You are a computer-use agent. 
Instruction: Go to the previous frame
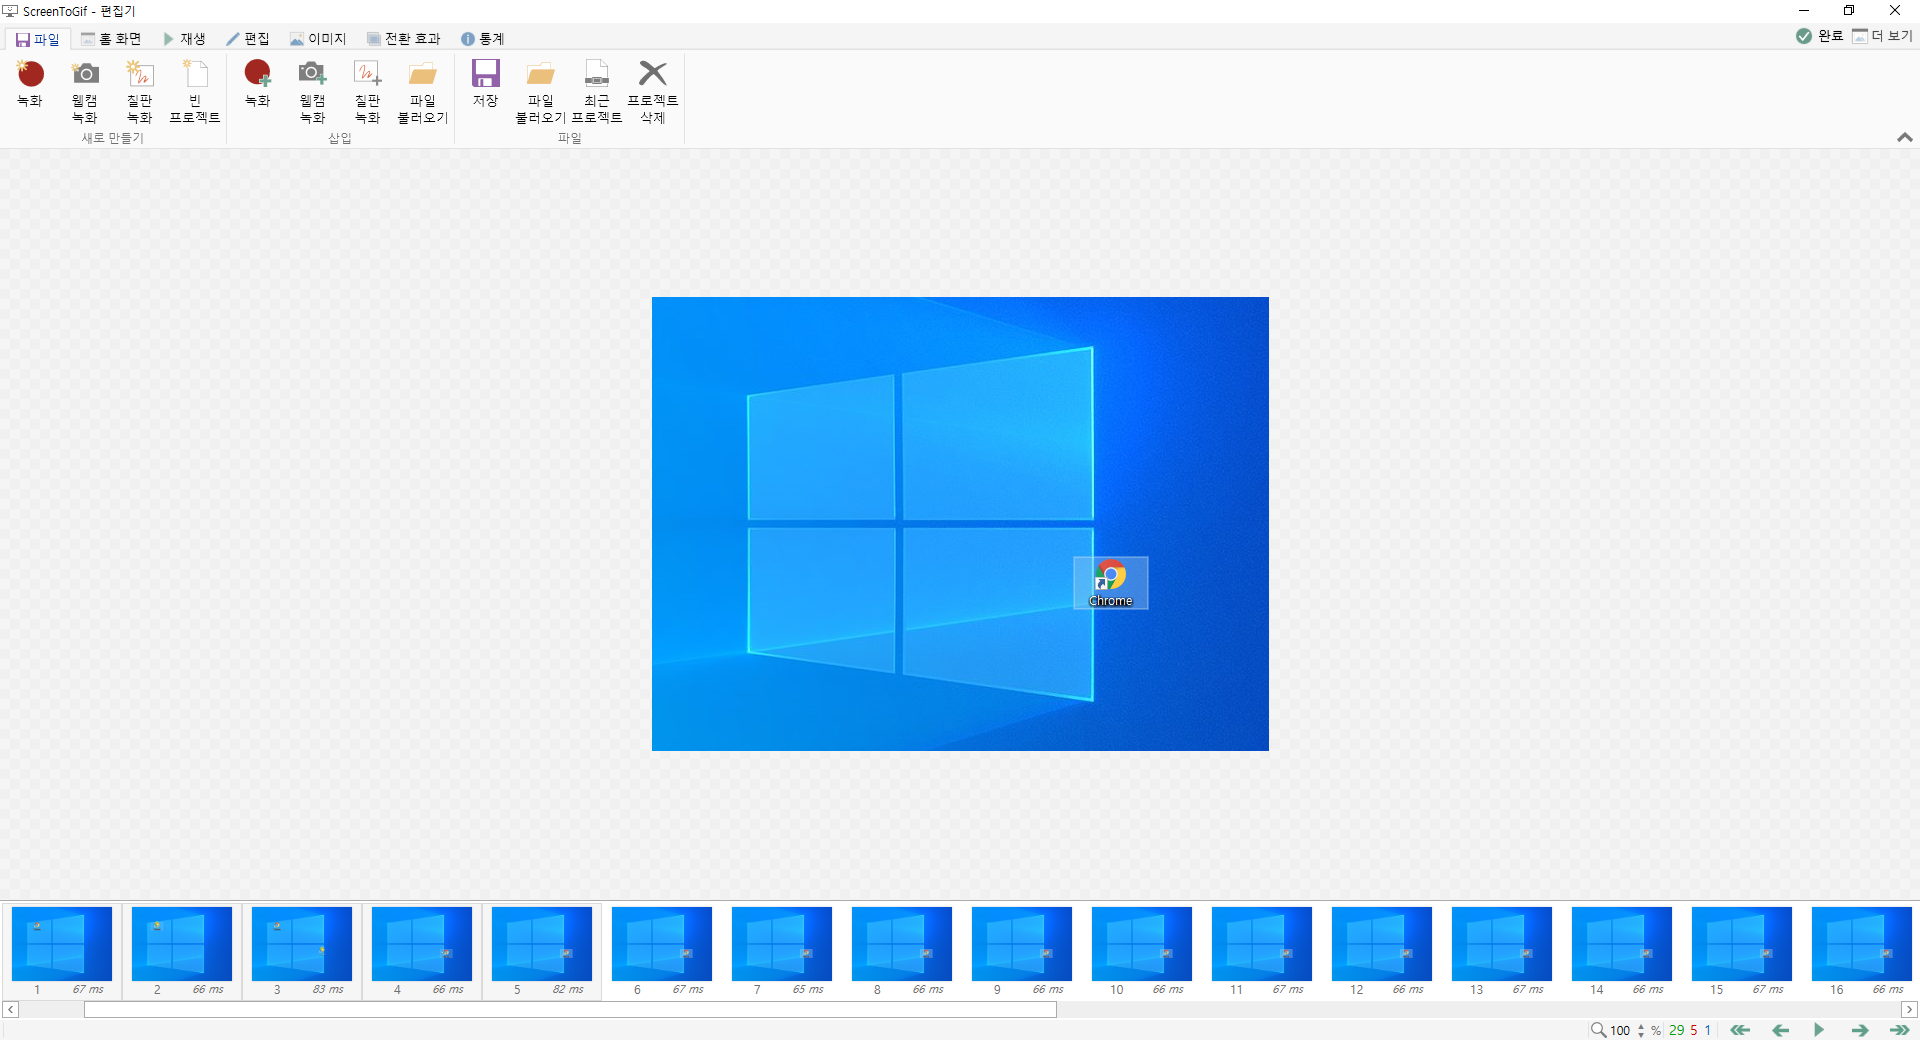1780,1030
